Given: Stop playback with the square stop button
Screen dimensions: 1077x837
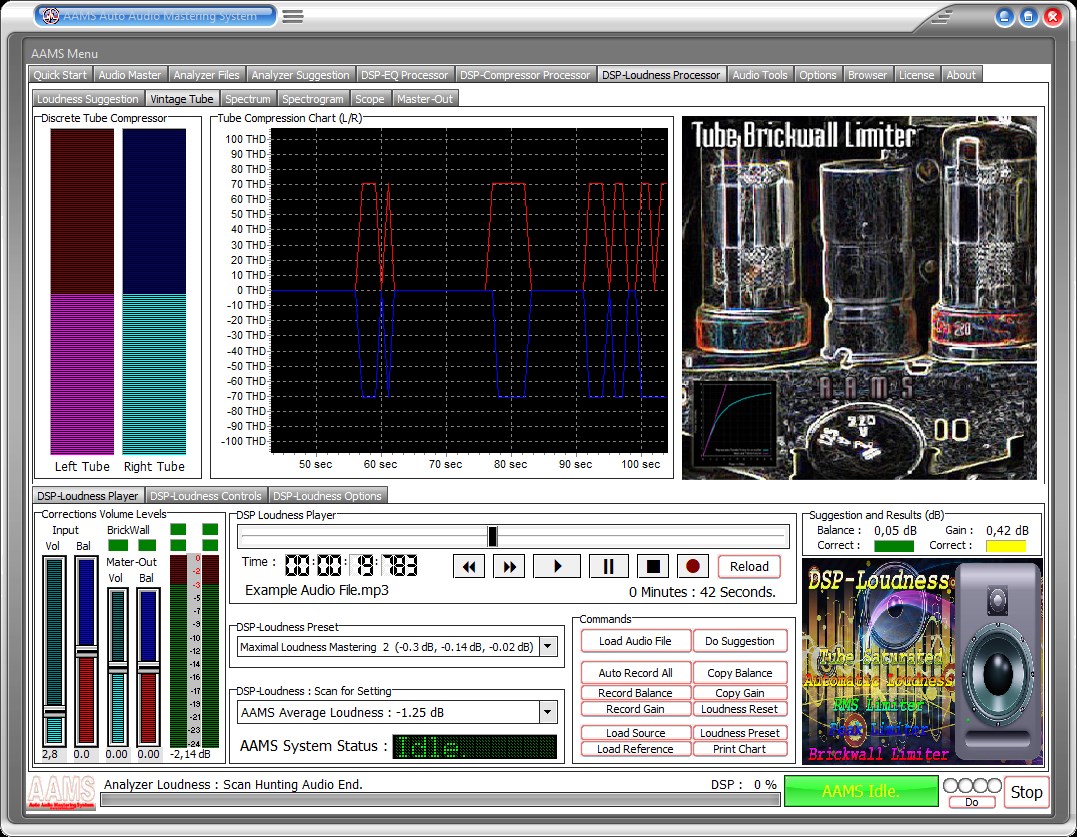Looking at the screenshot, I should [x=653, y=566].
